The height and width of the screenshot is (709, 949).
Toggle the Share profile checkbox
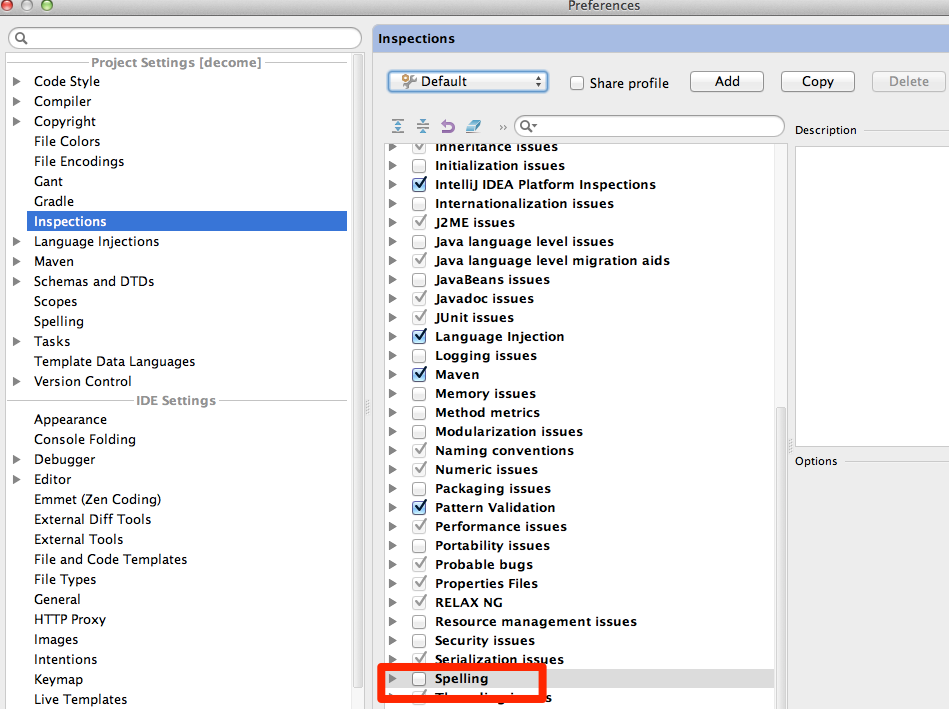[x=577, y=83]
